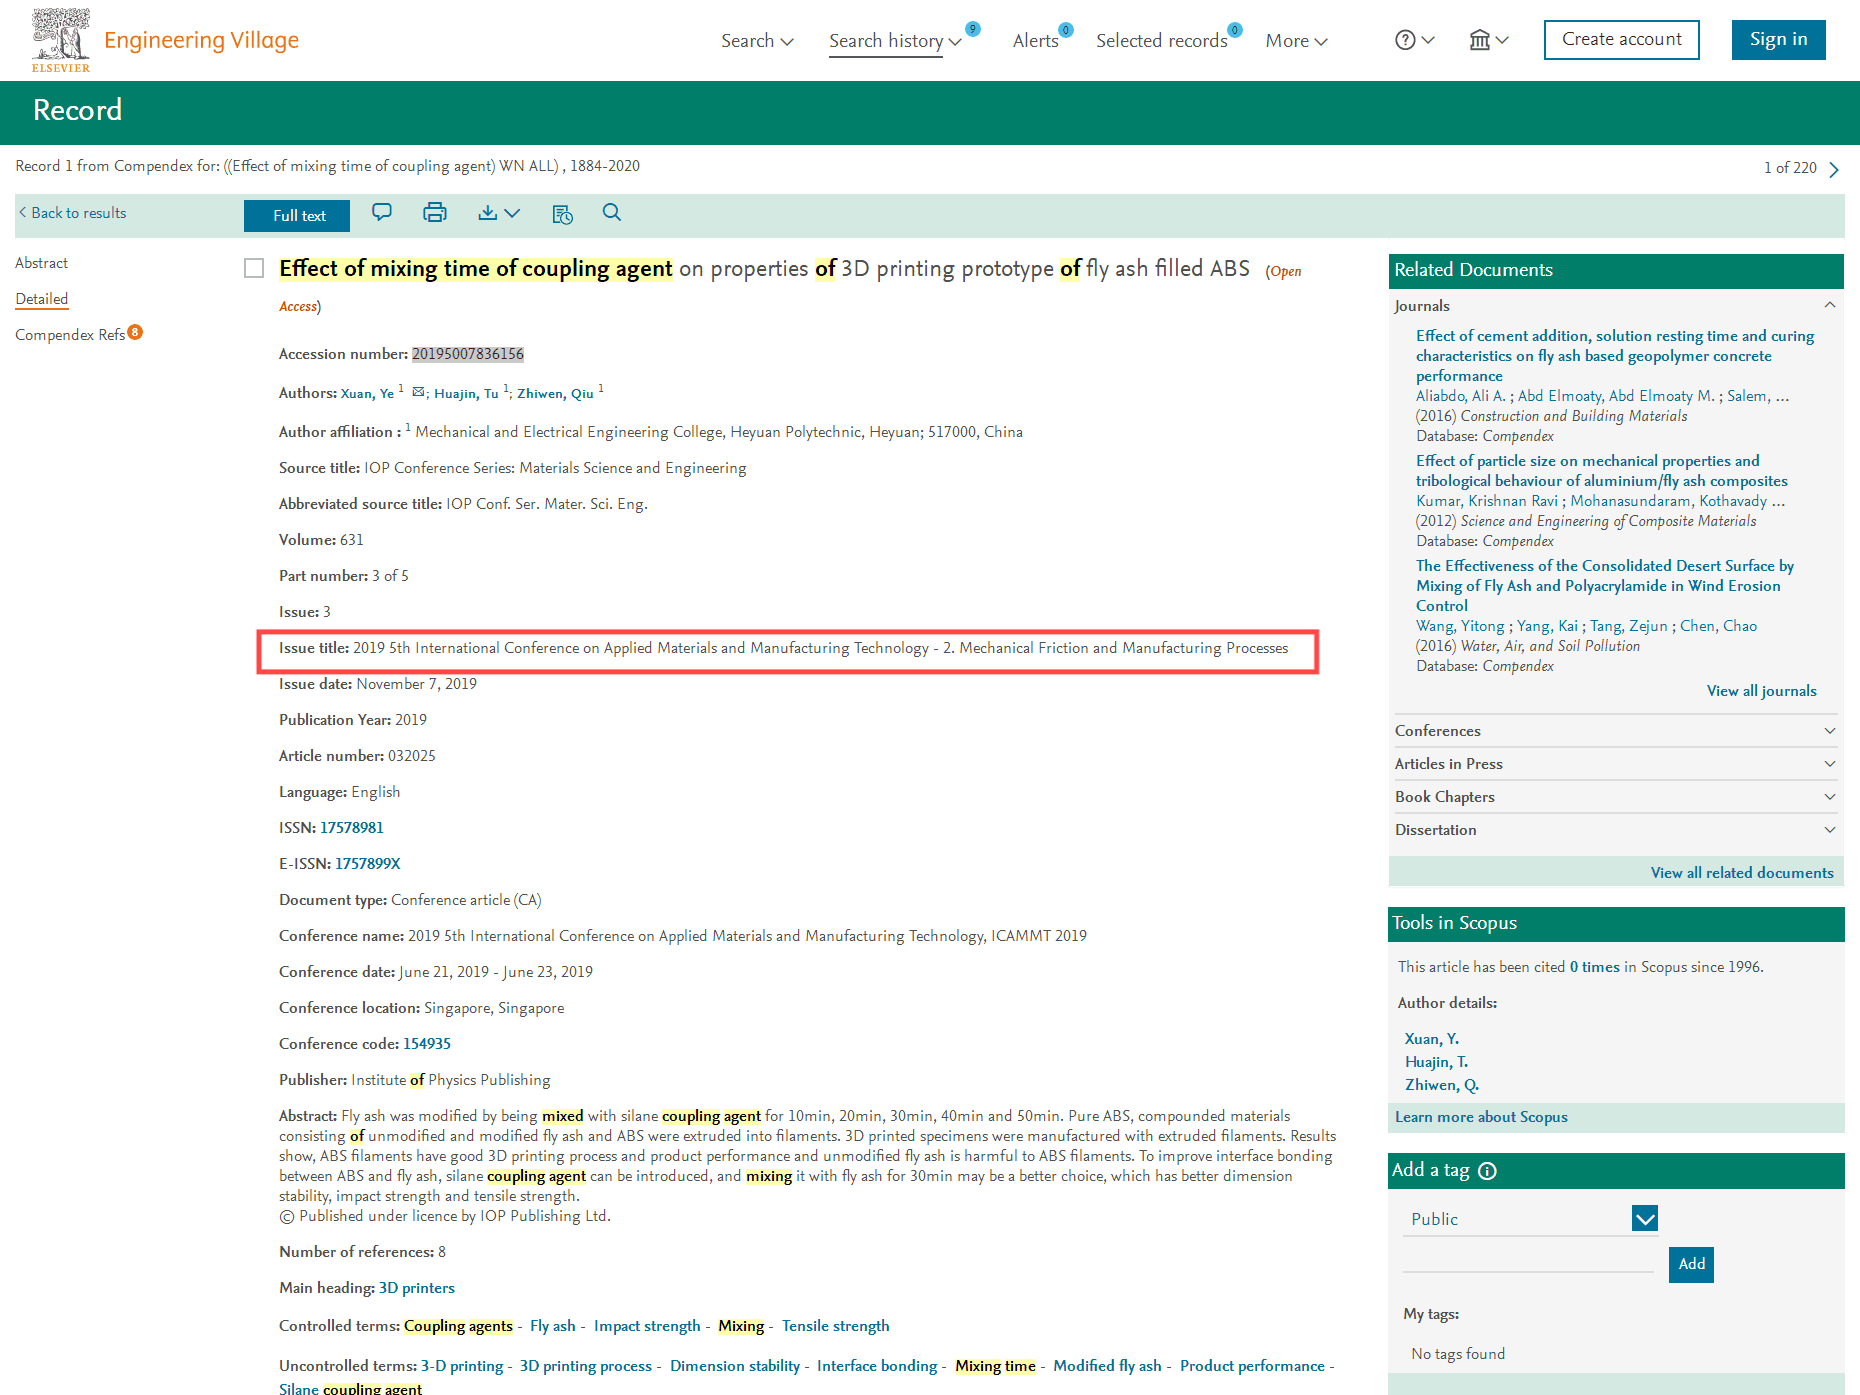1860x1395 pixels.
Task: Click the 3D printers main heading link
Action: click(417, 1288)
